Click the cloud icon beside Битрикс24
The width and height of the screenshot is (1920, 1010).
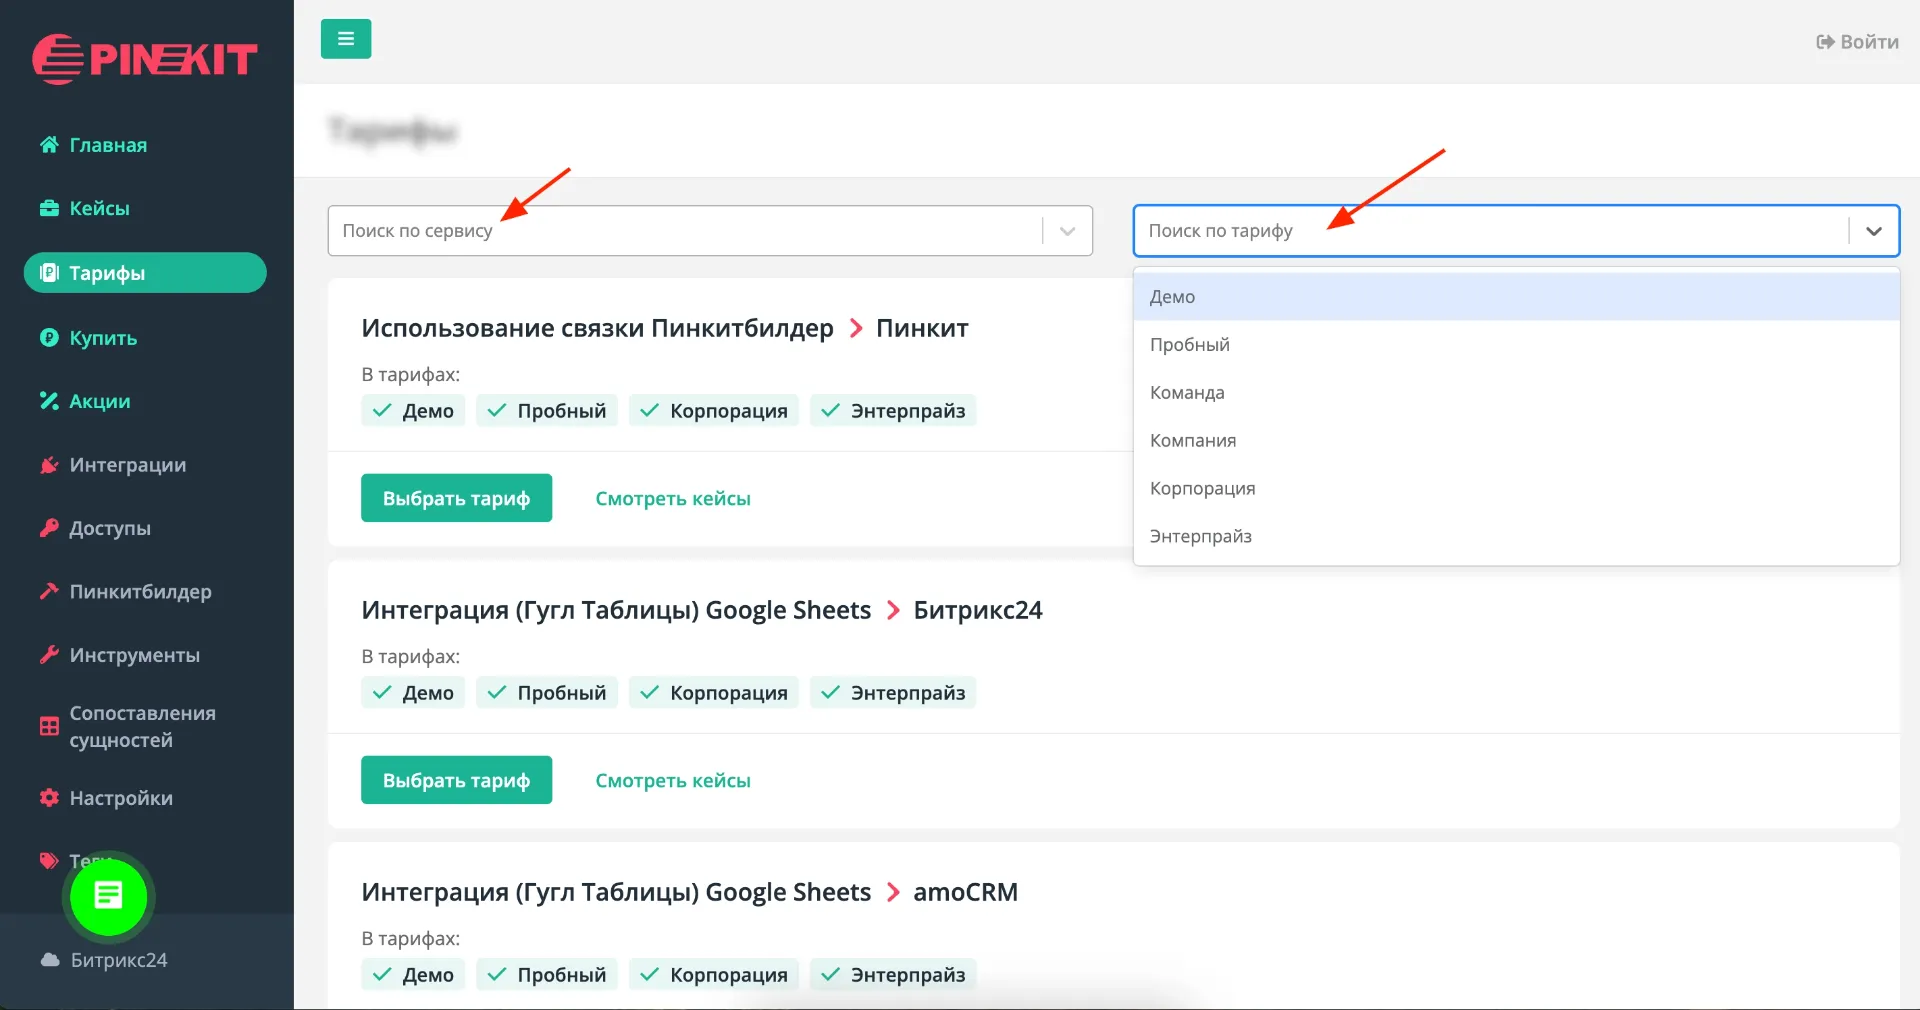pyautogui.click(x=50, y=960)
